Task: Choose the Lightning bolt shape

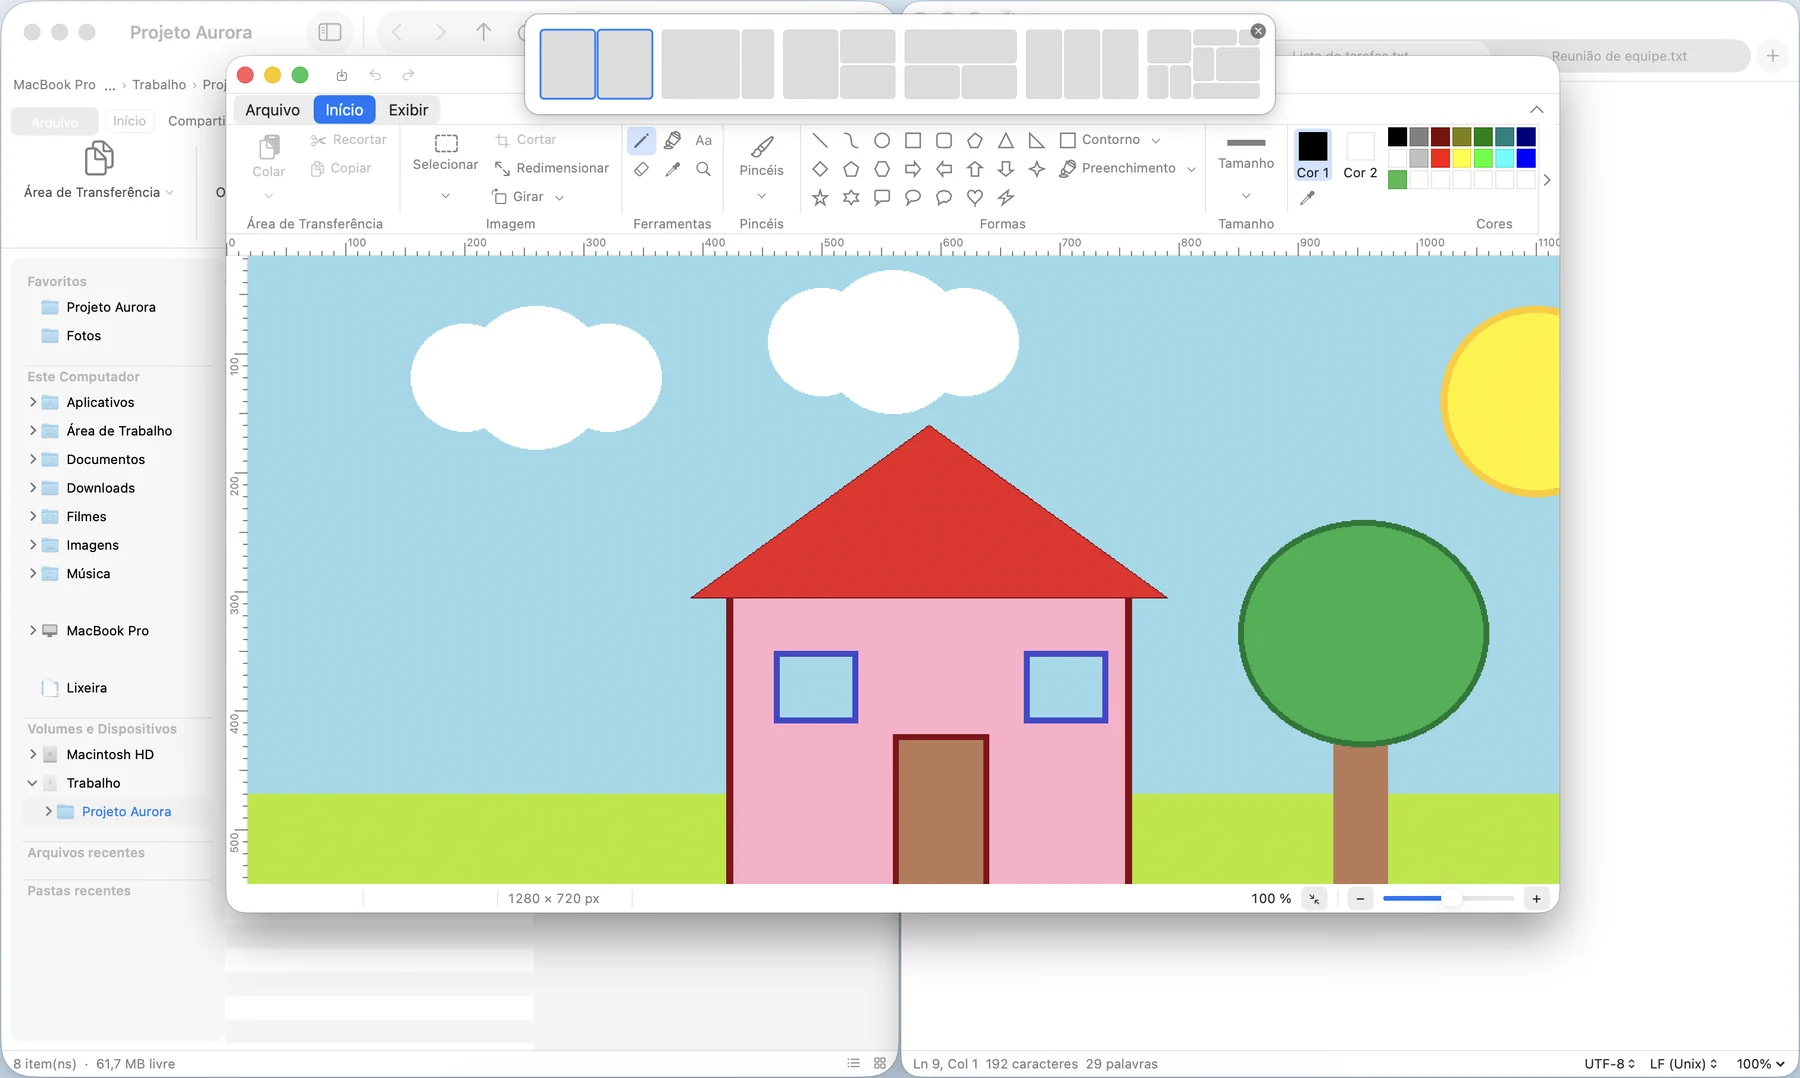Action: click(x=1006, y=198)
